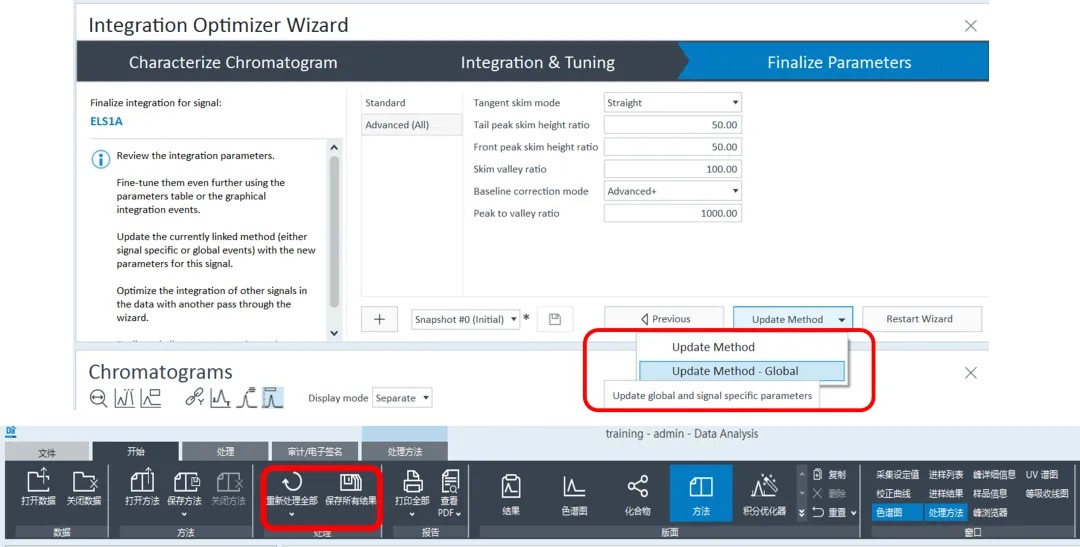Screen dimensions: 1080x547
Task: Toggle the 峰浏览器 window panel
Action: click(988, 512)
